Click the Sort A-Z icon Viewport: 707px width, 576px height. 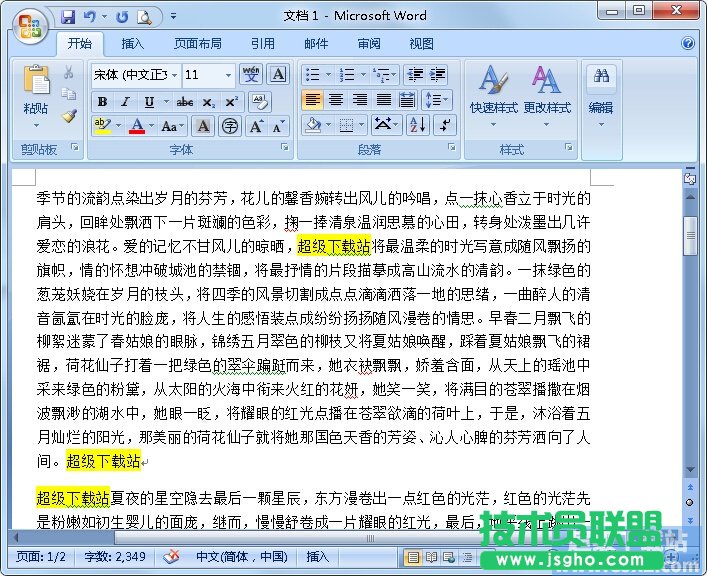[418, 125]
